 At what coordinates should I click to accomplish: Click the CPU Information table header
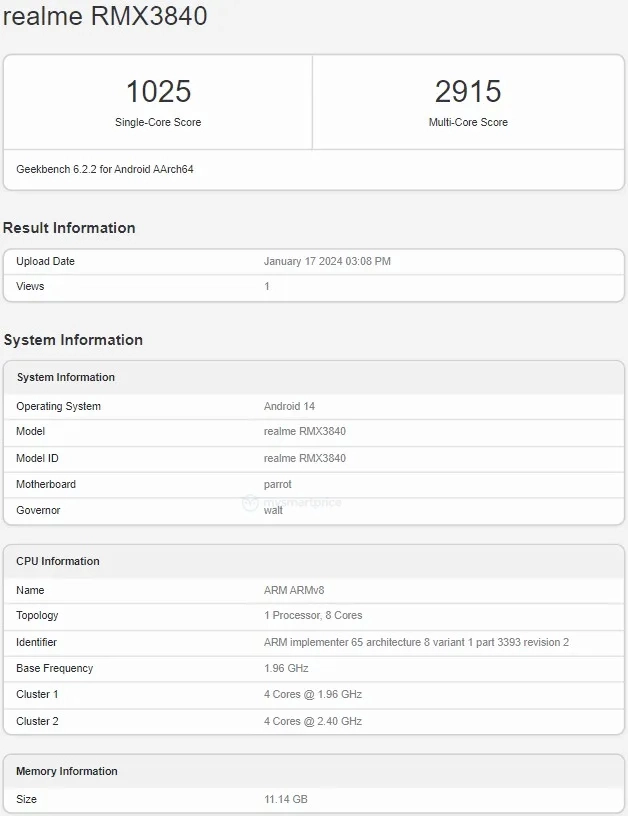pos(58,561)
